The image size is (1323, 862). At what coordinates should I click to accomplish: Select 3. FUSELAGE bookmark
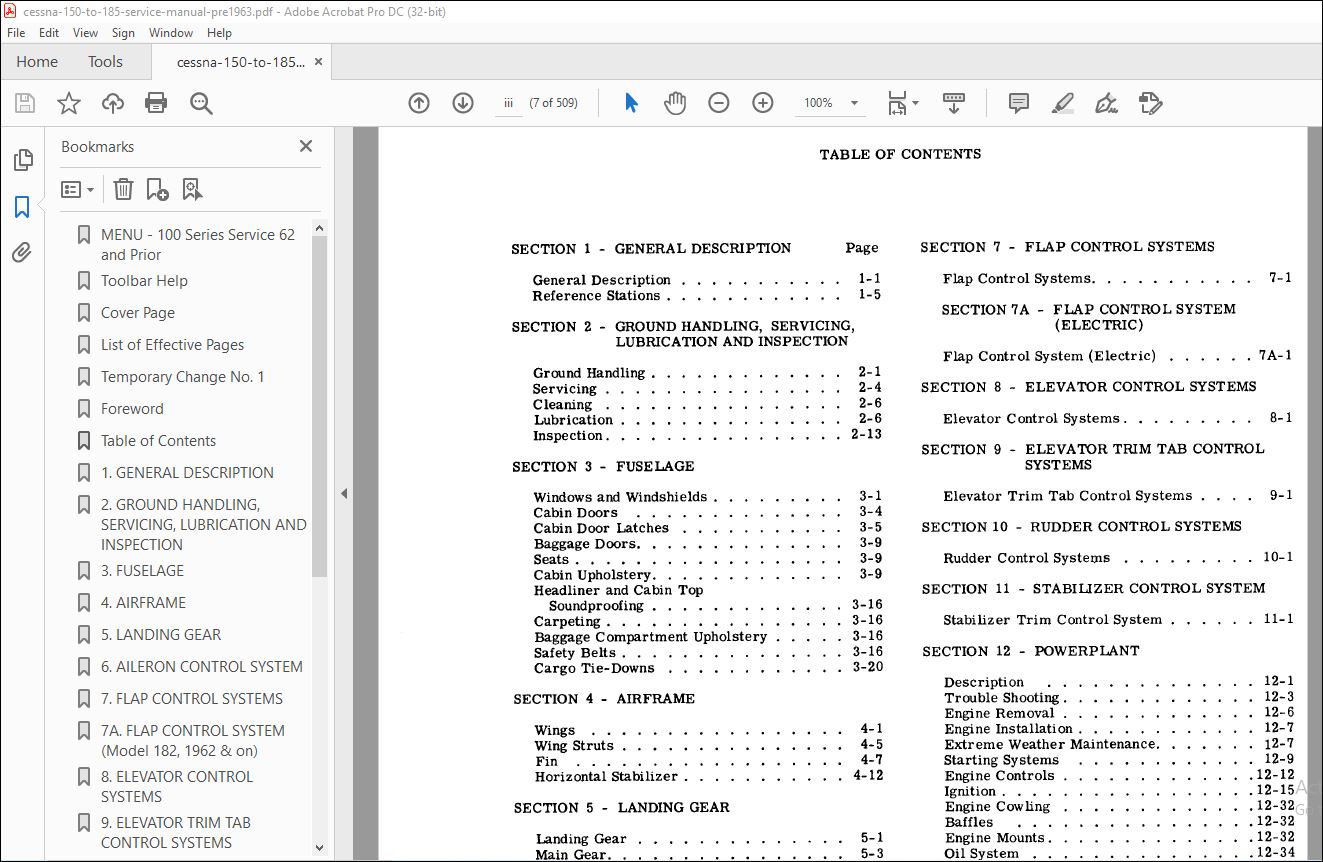(142, 571)
